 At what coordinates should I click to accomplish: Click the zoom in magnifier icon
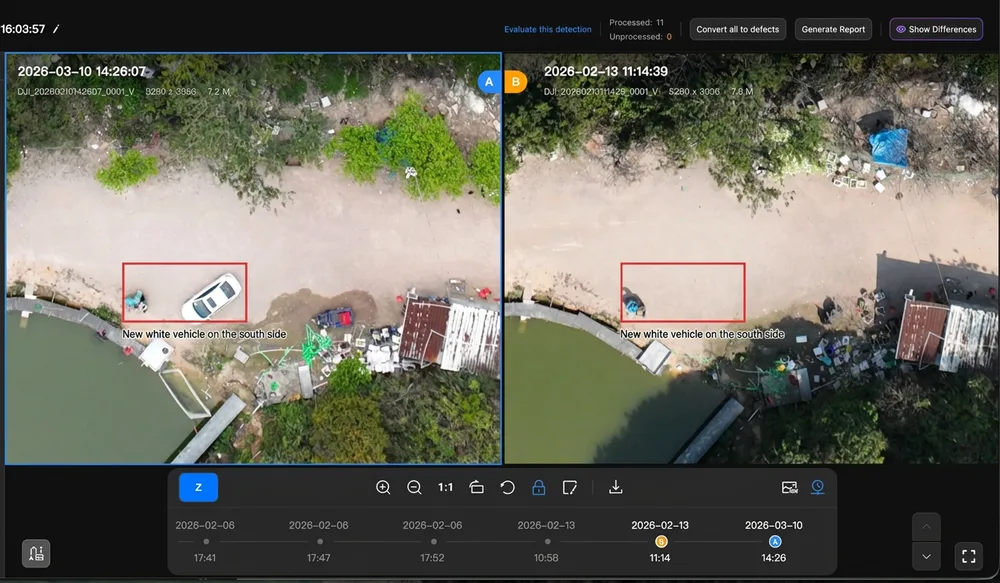pos(383,487)
